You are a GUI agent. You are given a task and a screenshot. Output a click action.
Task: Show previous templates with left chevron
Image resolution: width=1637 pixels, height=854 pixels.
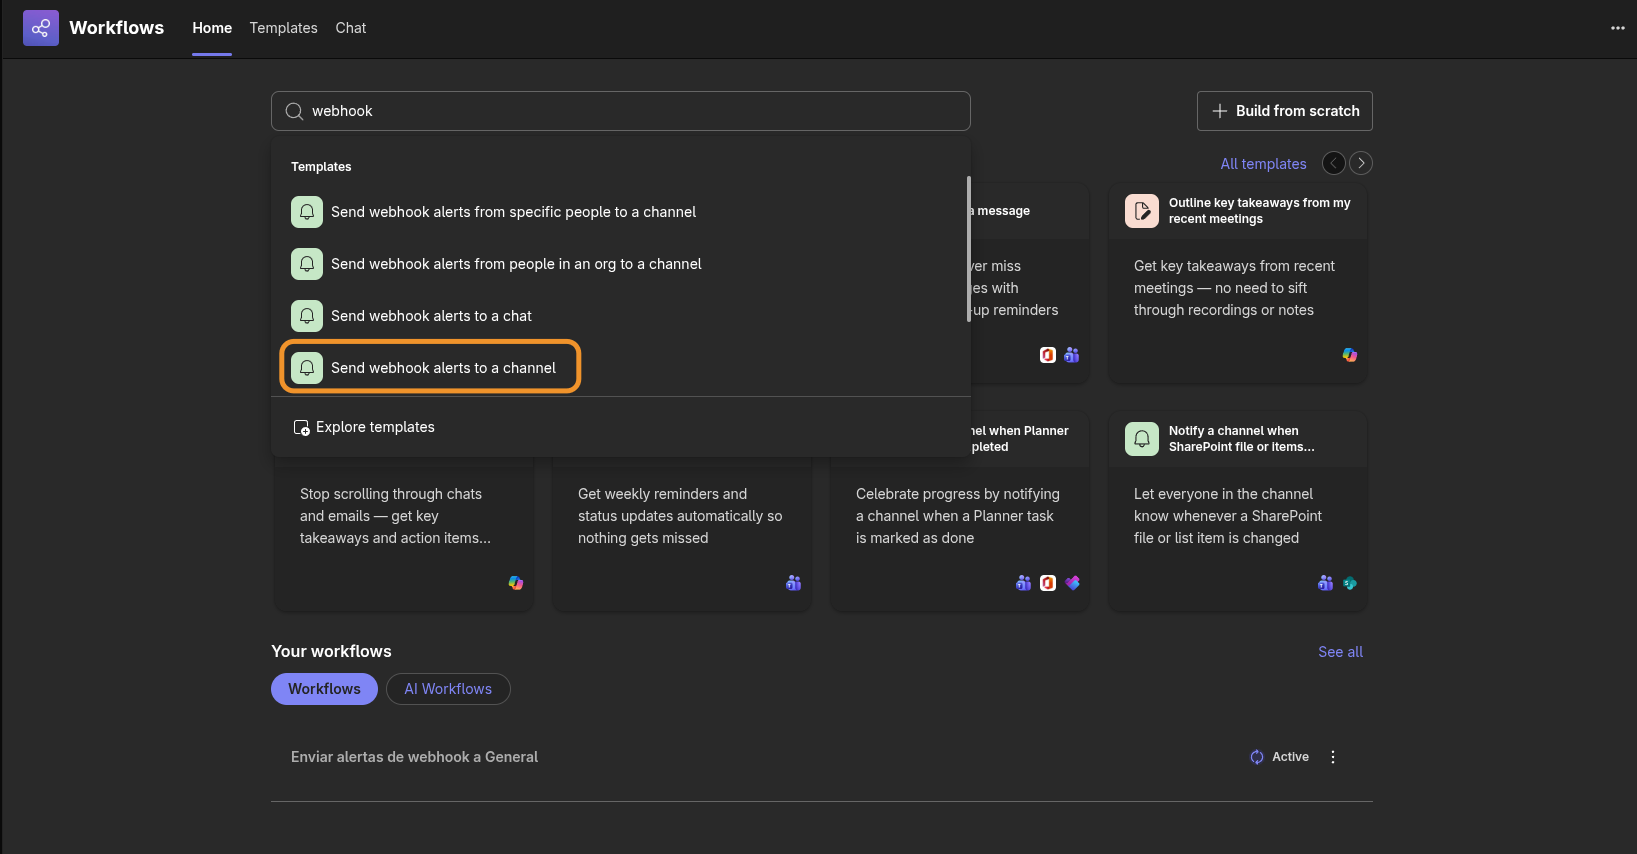click(x=1334, y=163)
